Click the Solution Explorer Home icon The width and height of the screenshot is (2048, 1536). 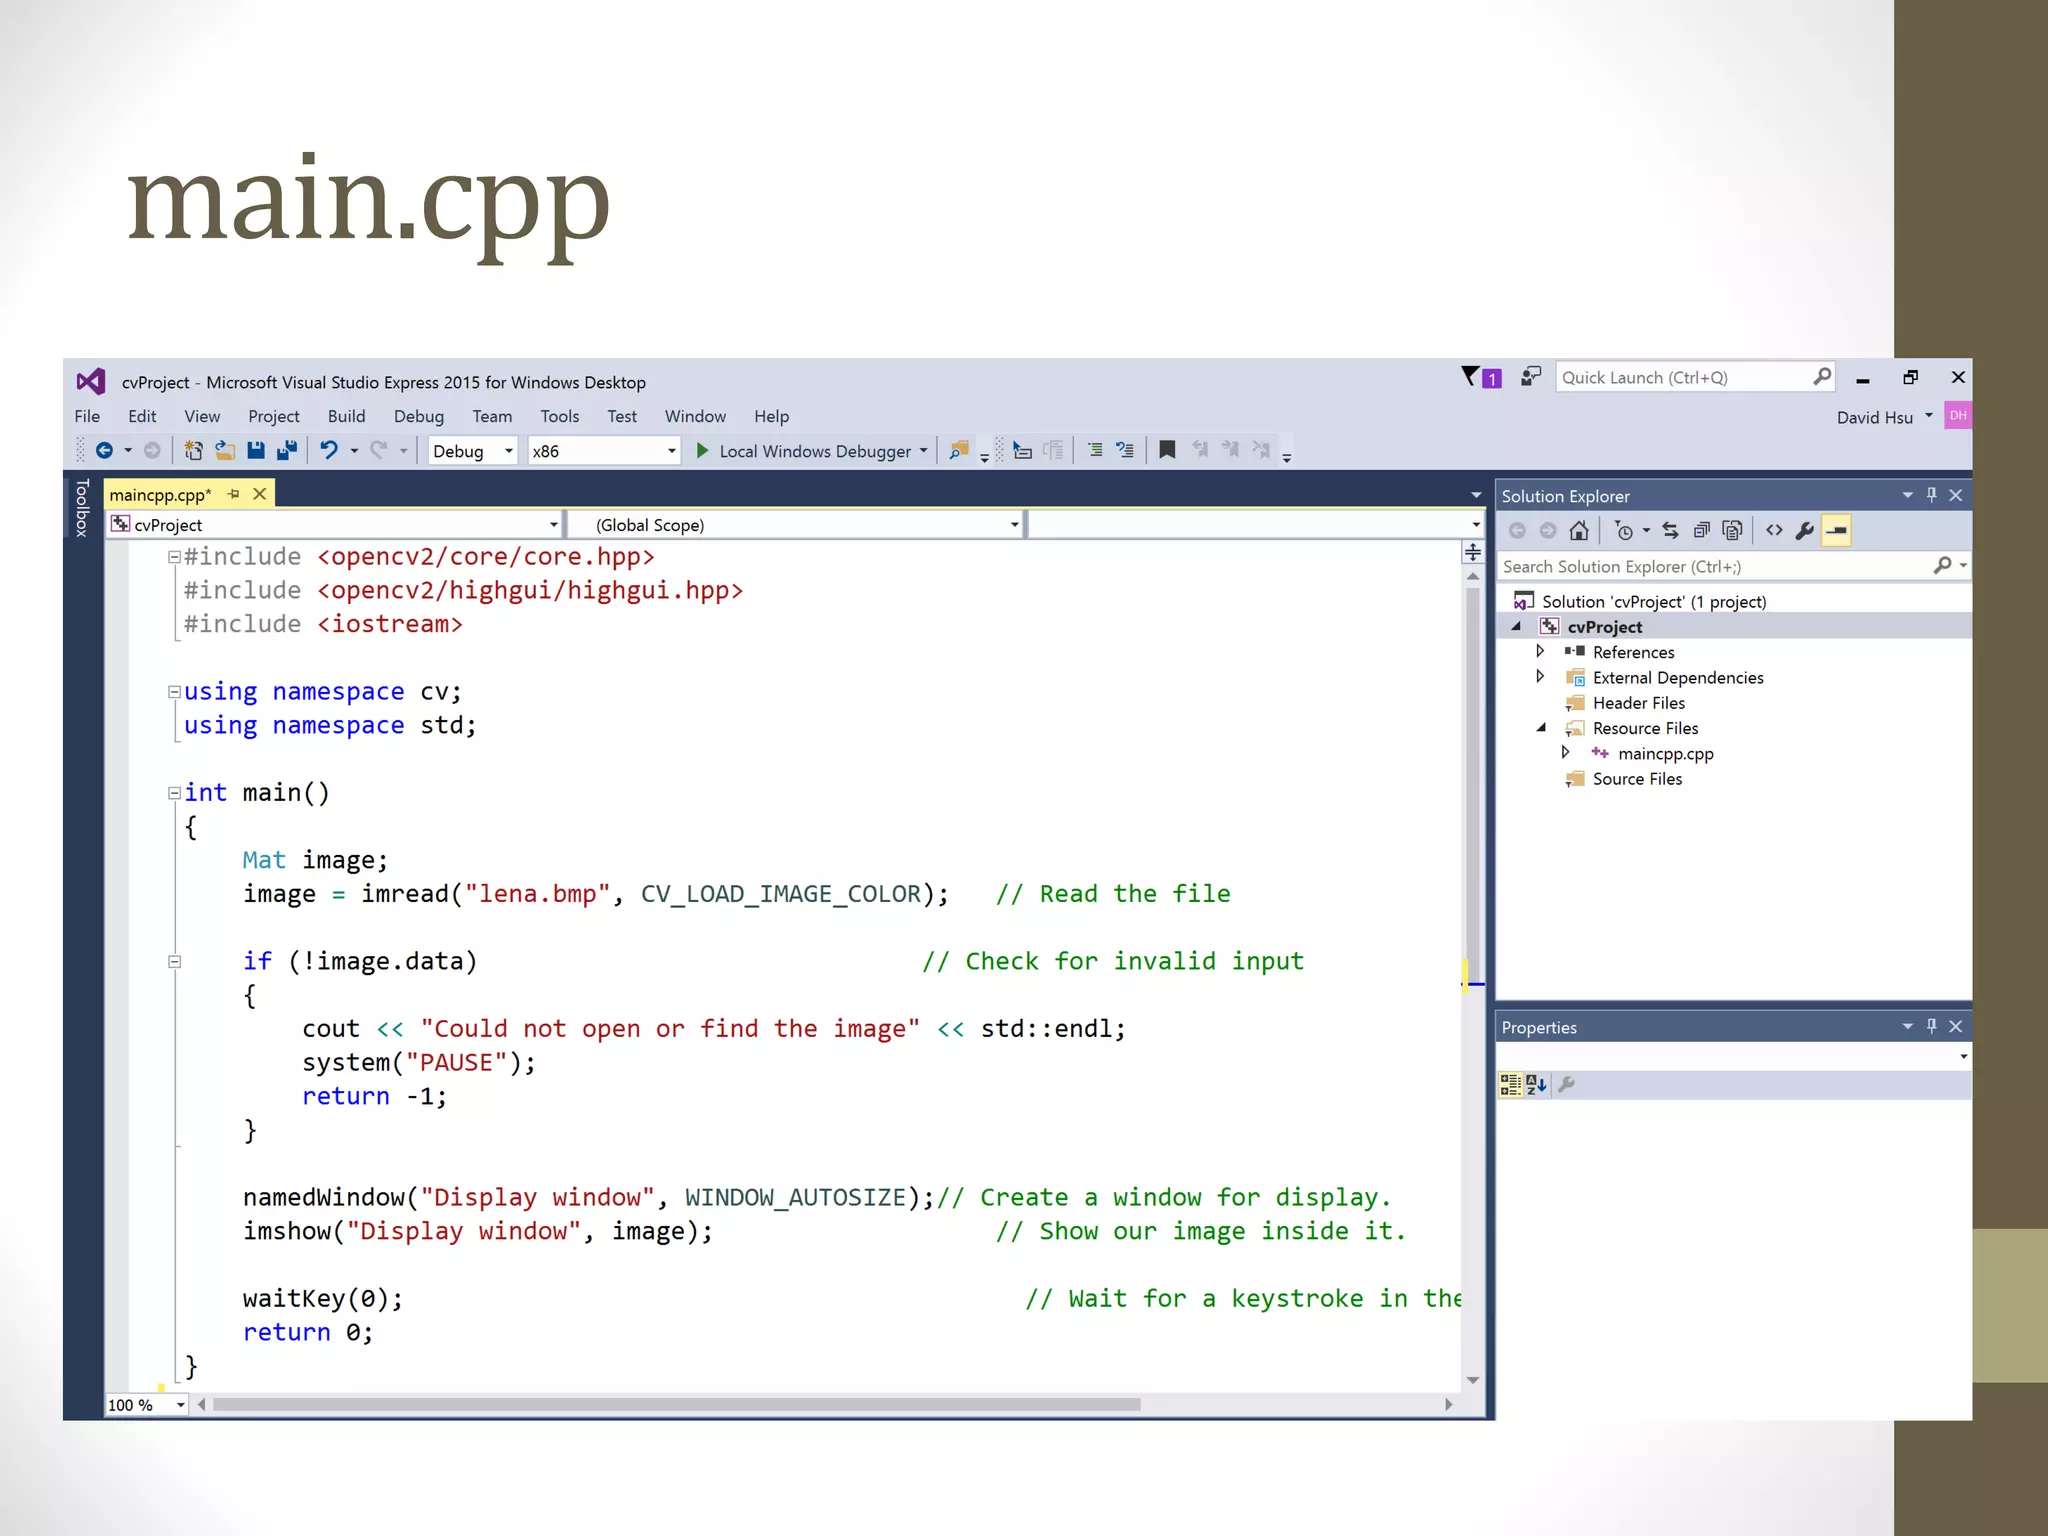(1579, 531)
